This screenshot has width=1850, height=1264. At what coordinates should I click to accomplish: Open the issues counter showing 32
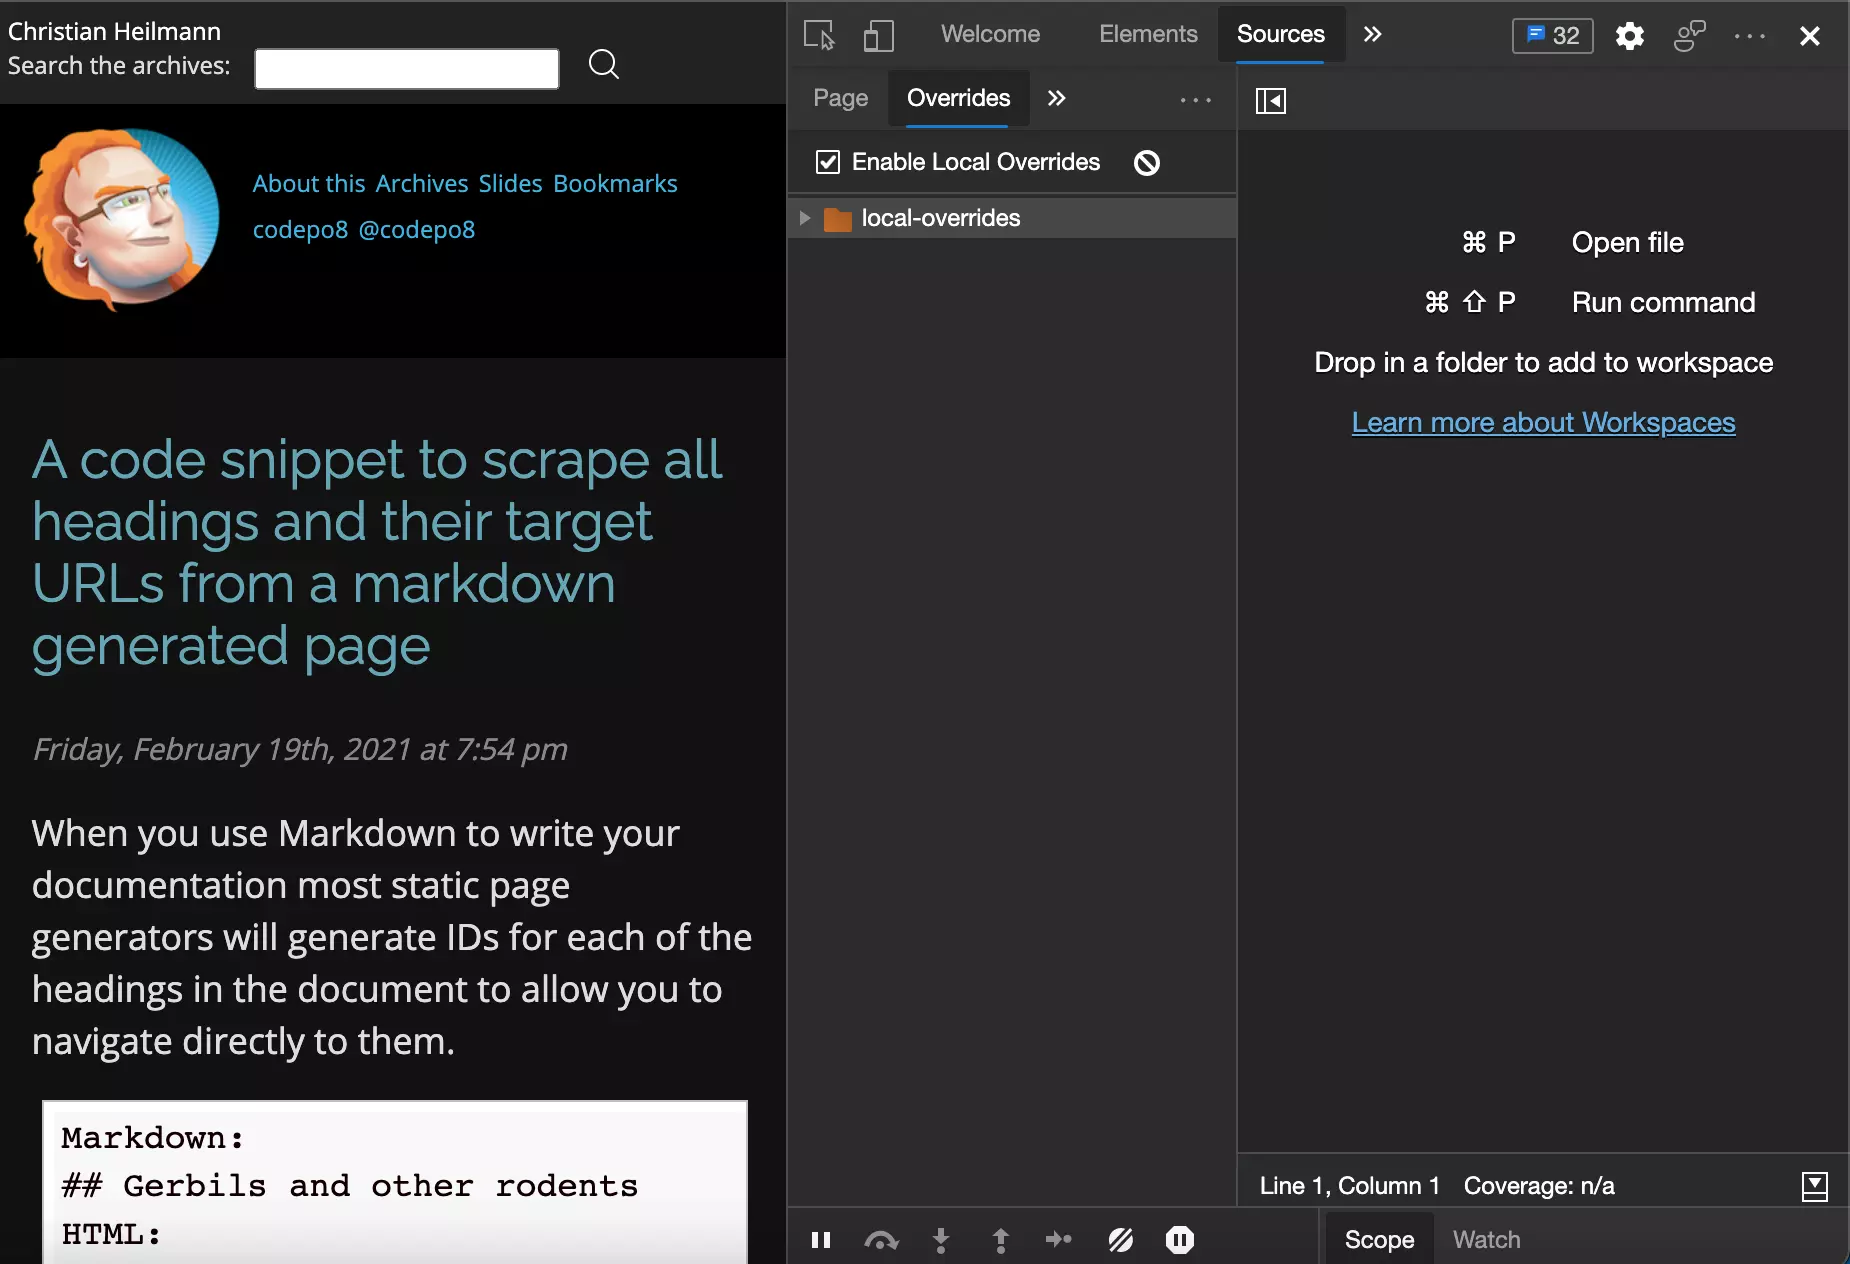[x=1552, y=36]
